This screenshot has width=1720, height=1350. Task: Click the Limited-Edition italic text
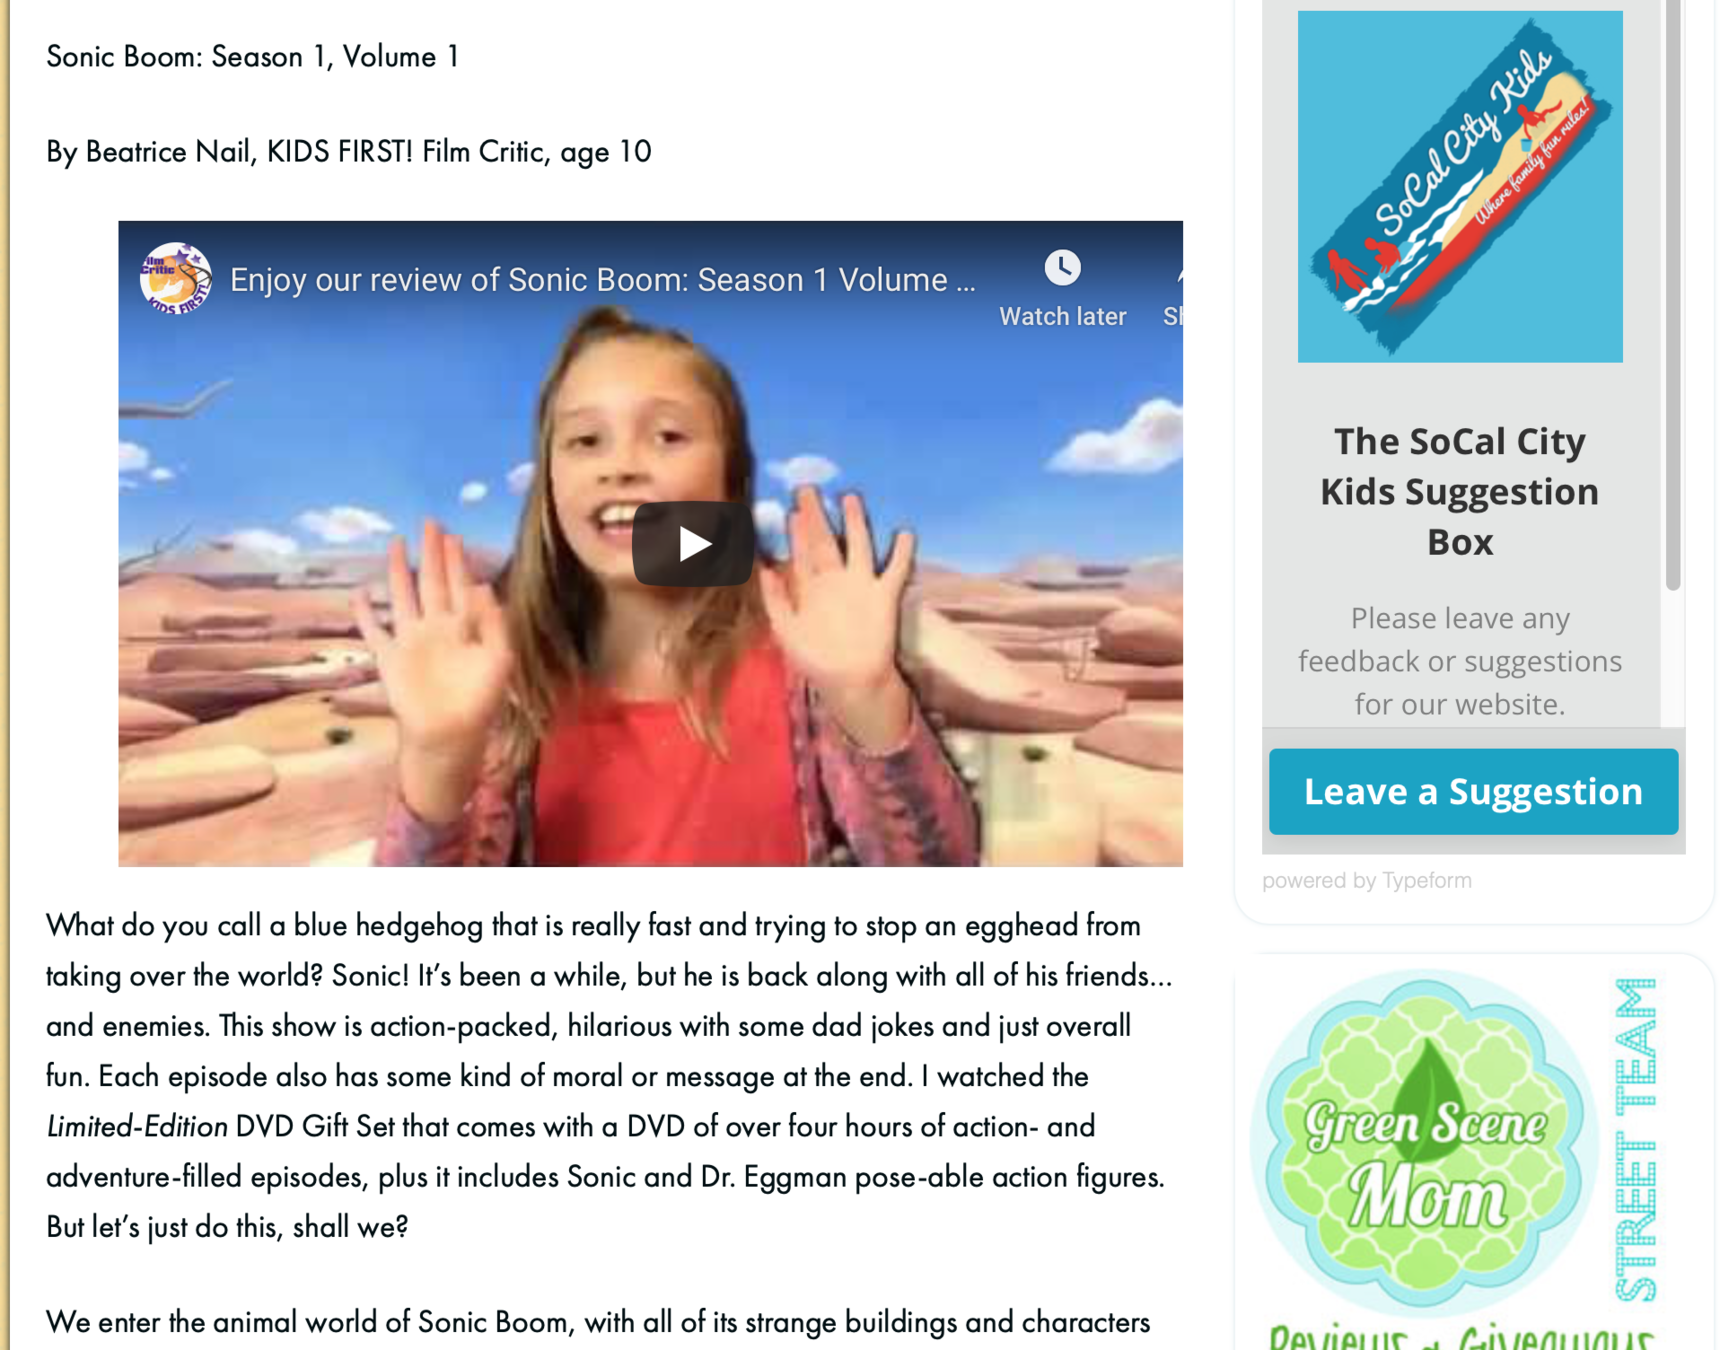pos(137,1127)
